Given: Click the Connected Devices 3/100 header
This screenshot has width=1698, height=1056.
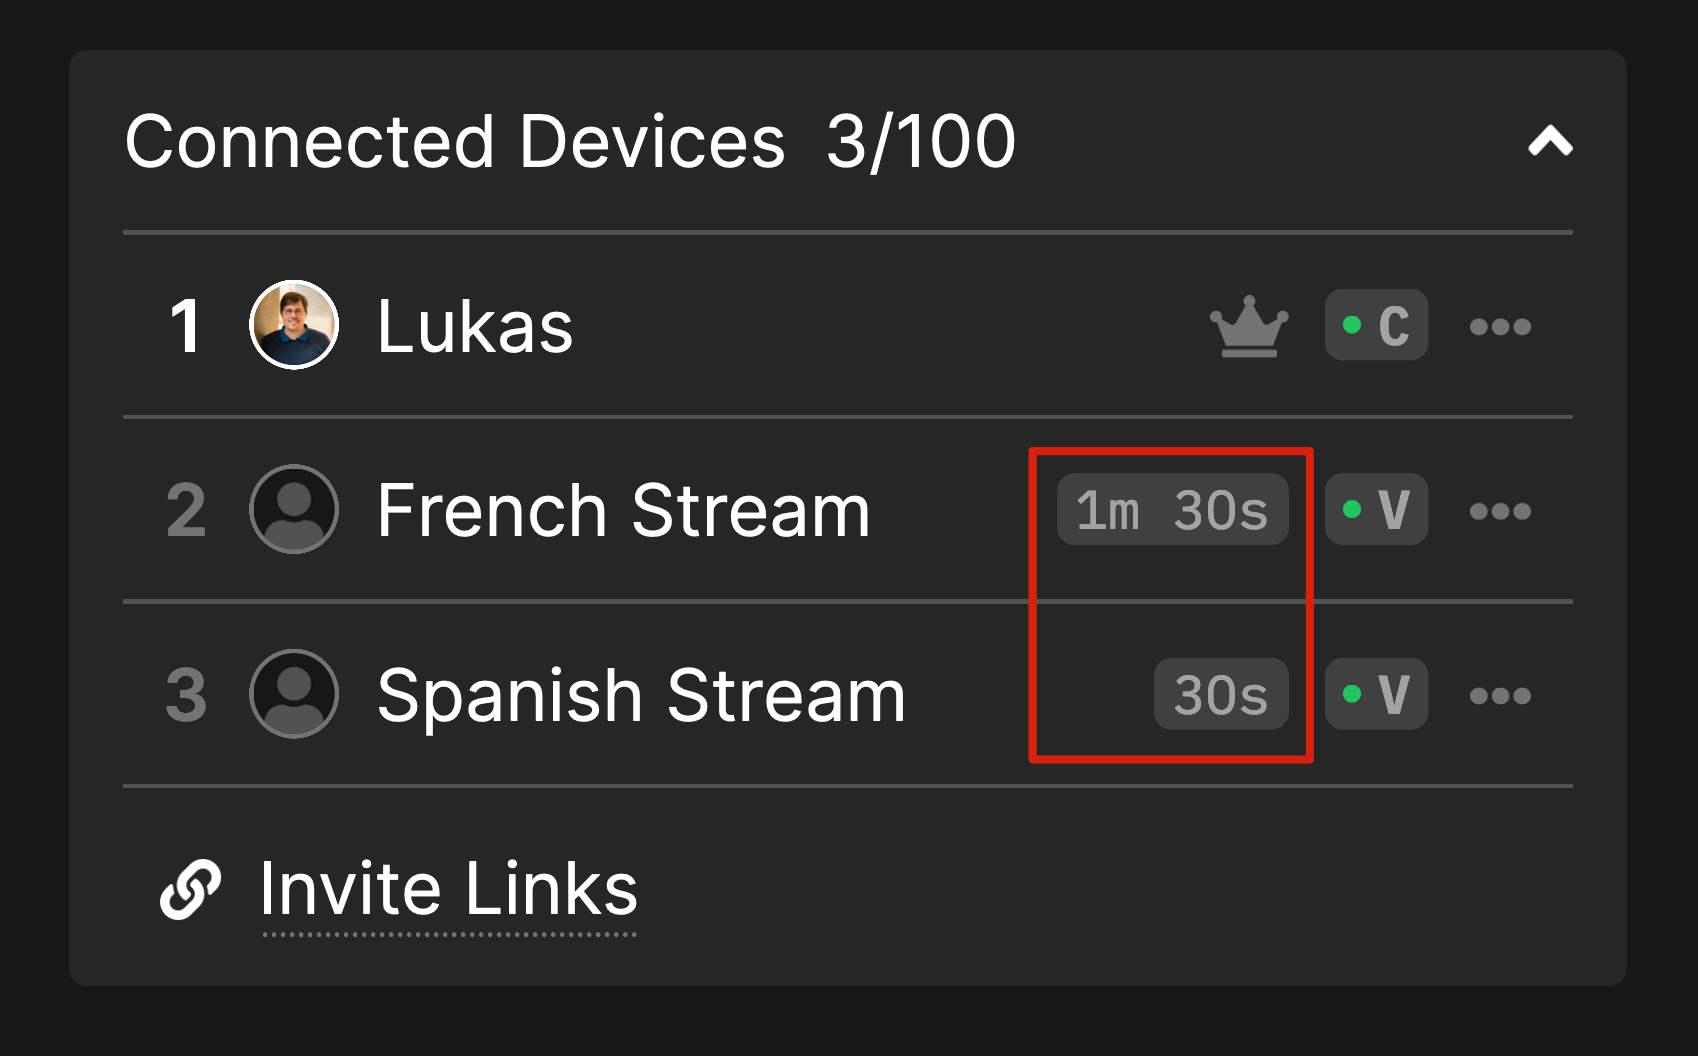Looking at the screenshot, I should click(x=570, y=140).
